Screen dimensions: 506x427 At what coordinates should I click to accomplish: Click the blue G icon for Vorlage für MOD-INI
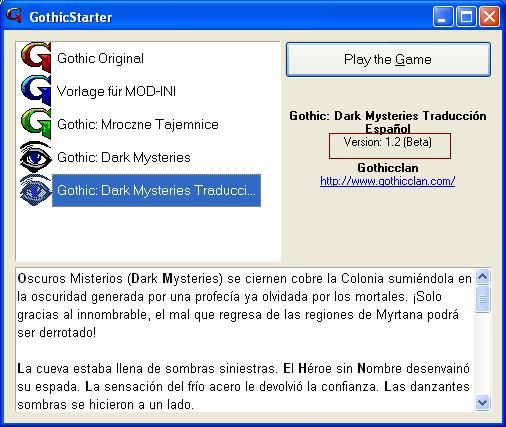(36, 90)
